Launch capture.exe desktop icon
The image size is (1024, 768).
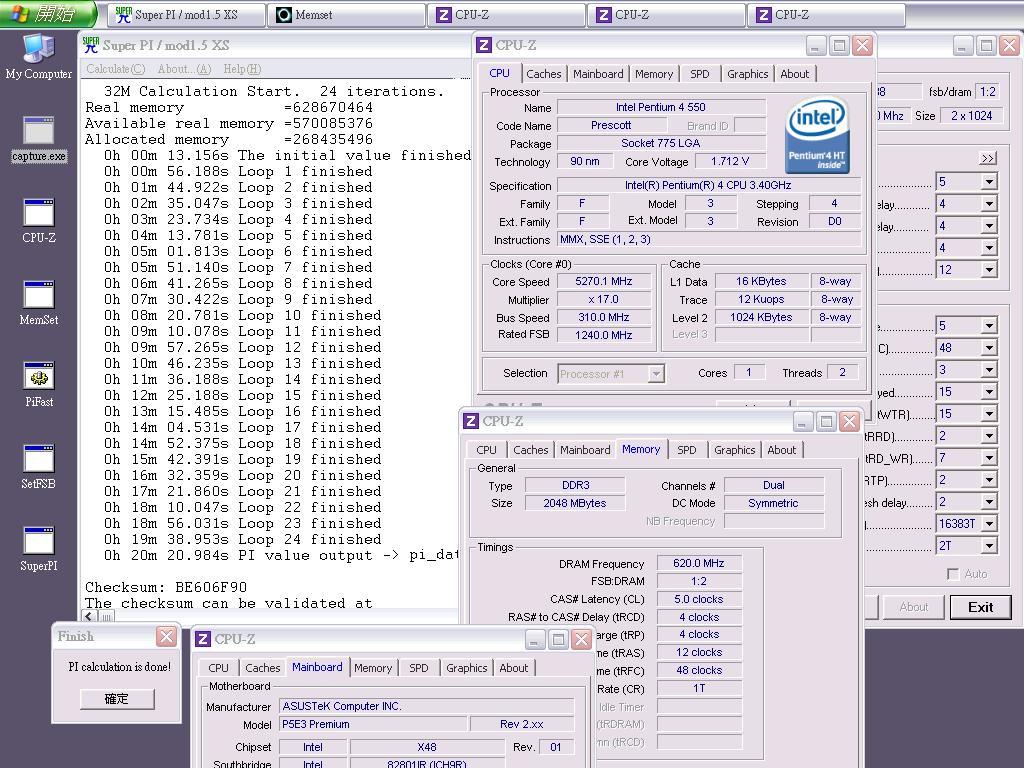[39, 138]
